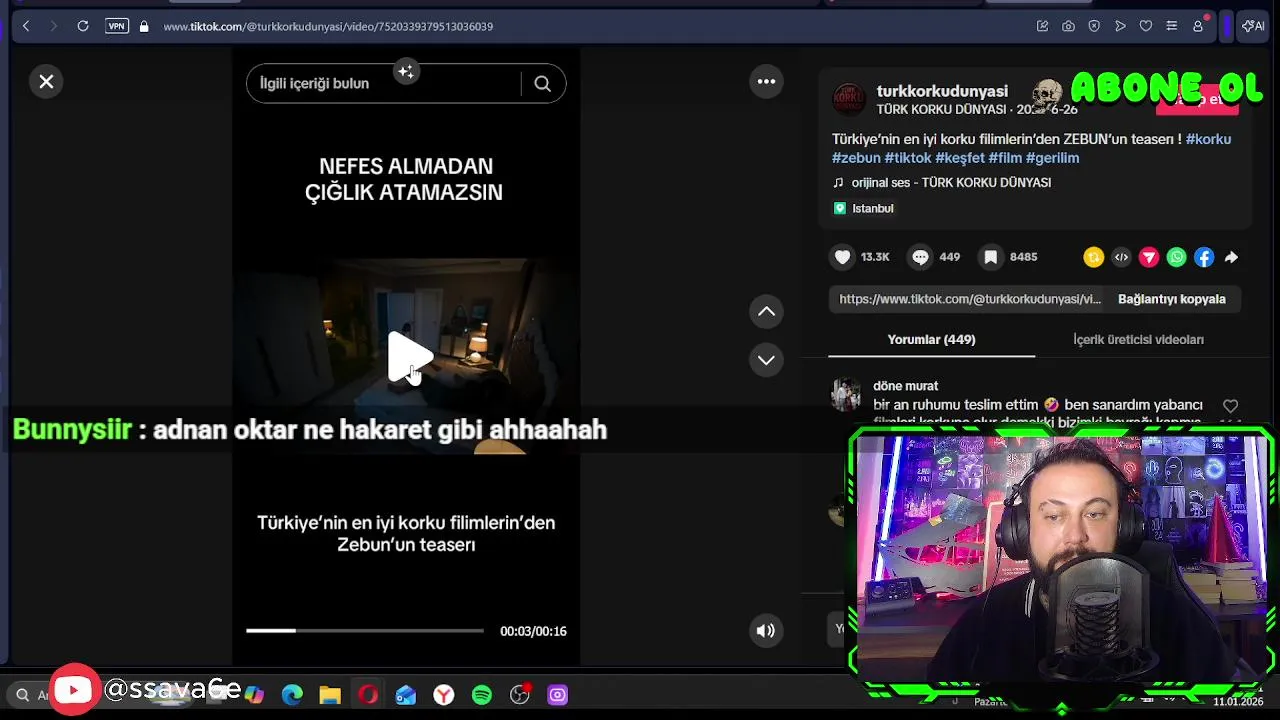Open the Outlook mail icon on the taskbar
Image resolution: width=1280 pixels, height=720 pixels.
(x=406, y=695)
